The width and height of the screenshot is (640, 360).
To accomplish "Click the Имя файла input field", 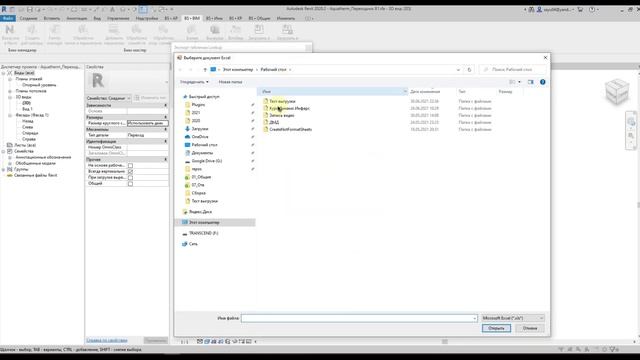I will click(x=359, y=318).
